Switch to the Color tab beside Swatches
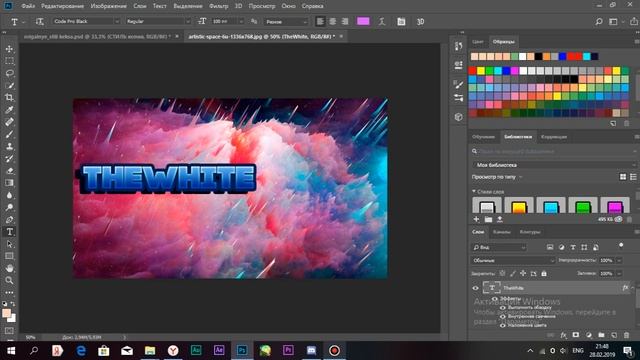This screenshot has width=640, height=360. tap(478, 42)
